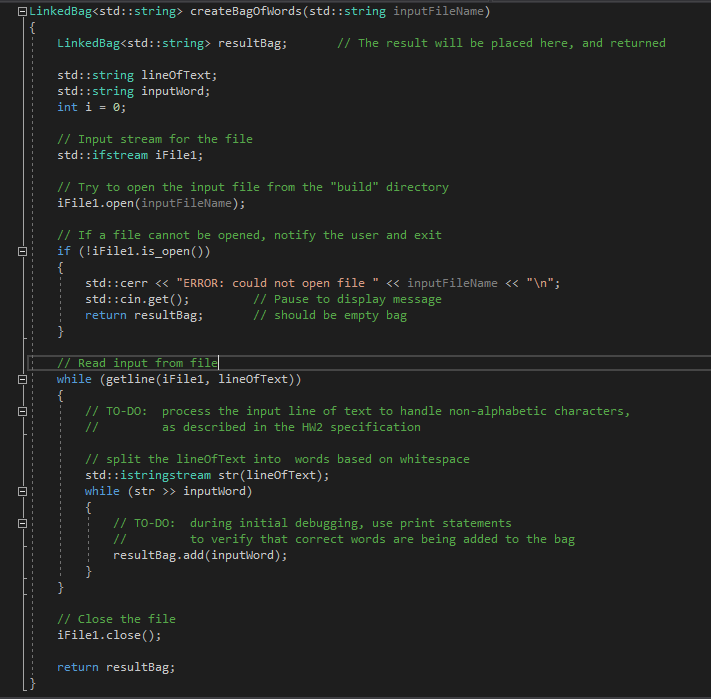
Task: Click the '// If a file cannot be opened' comment
Action: click(x=249, y=235)
